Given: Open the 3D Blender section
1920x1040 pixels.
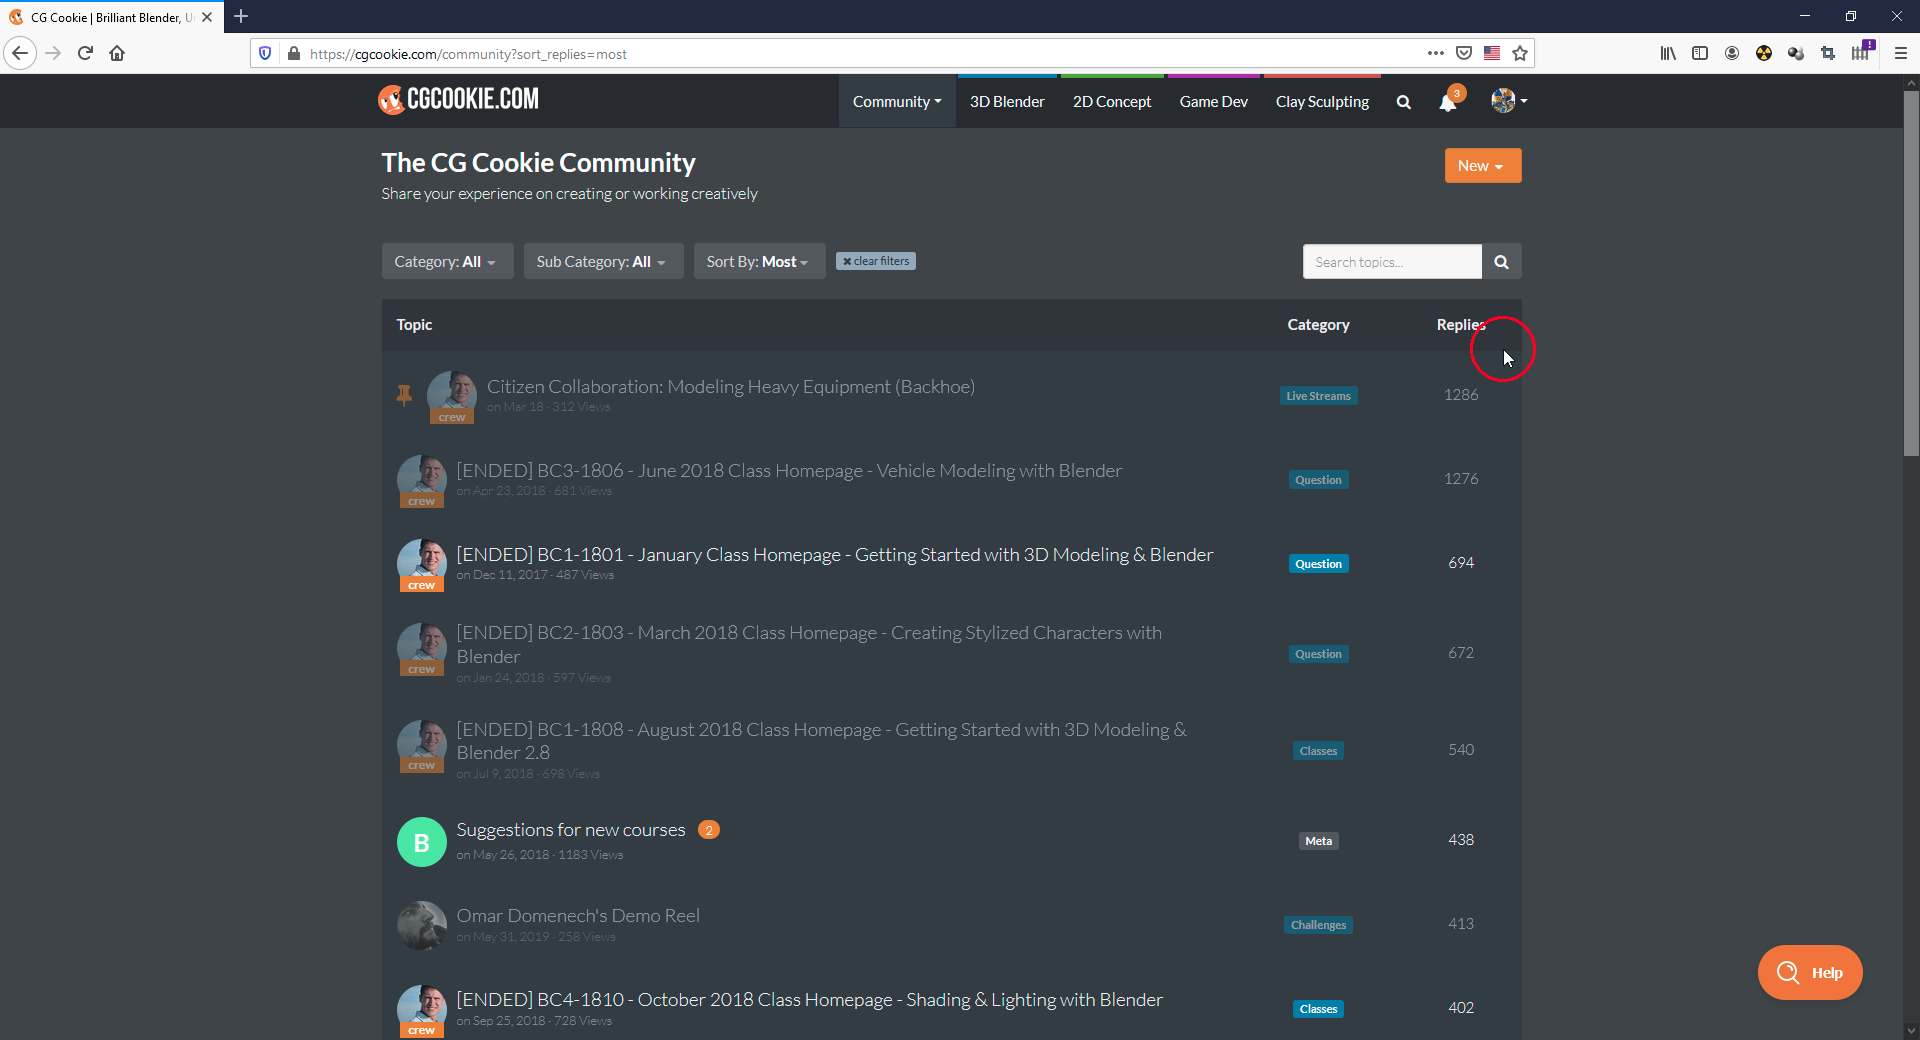Looking at the screenshot, I should click(1007, 102).
